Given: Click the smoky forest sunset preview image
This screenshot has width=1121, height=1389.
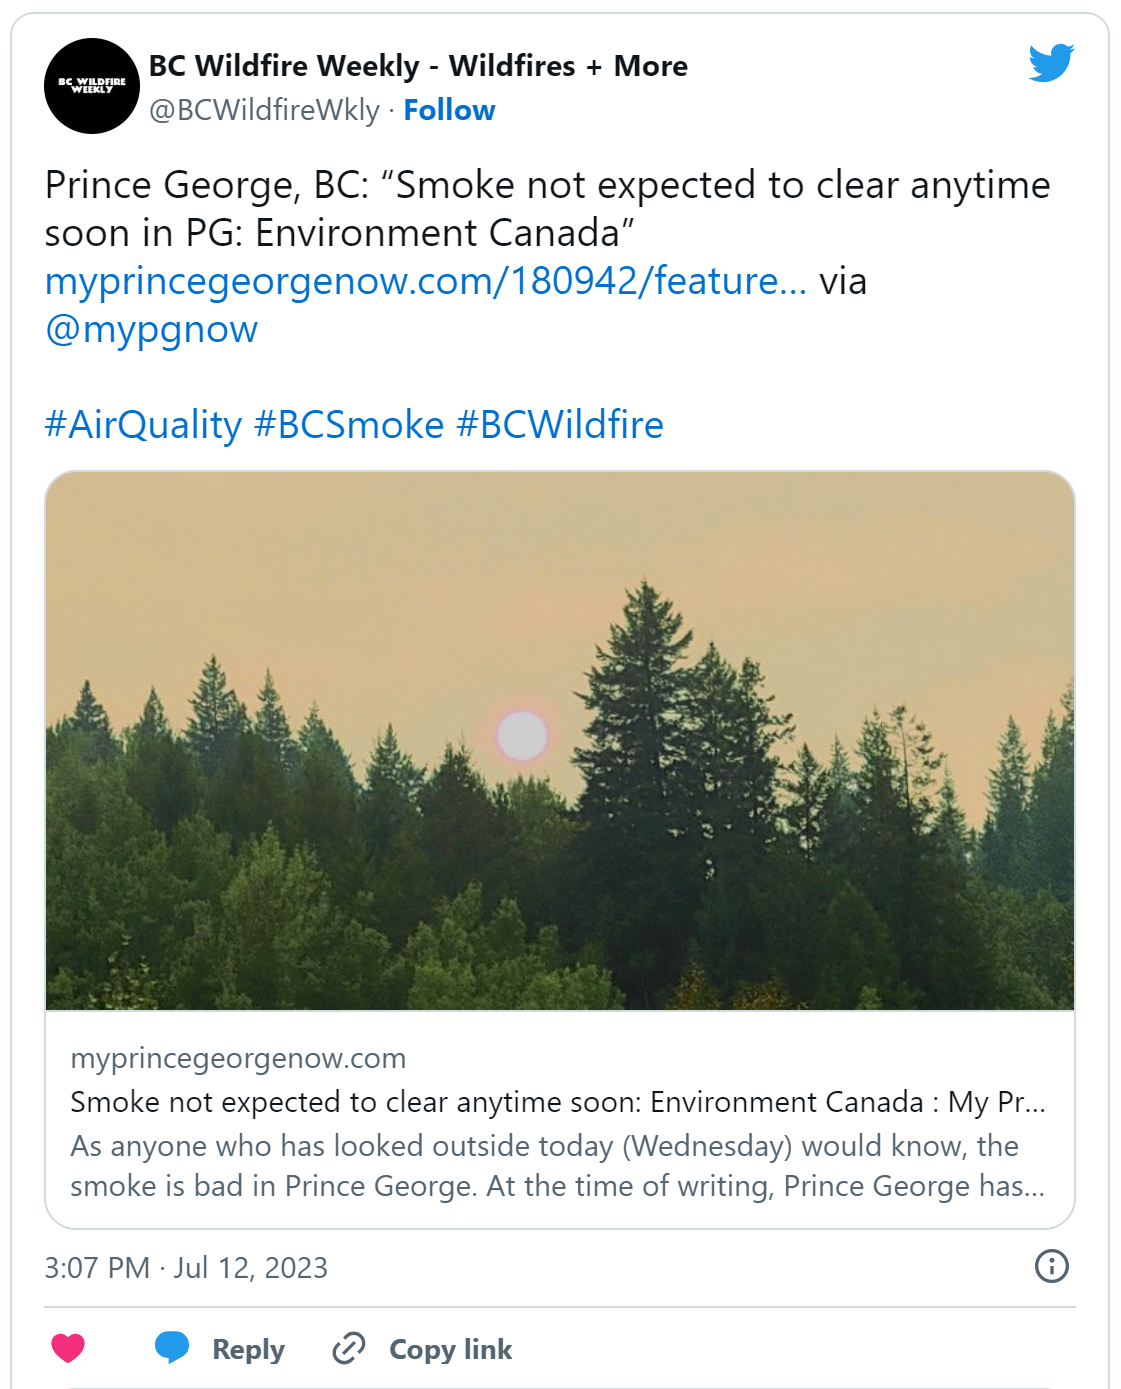Looking at the screenshot, I should 560,740.
